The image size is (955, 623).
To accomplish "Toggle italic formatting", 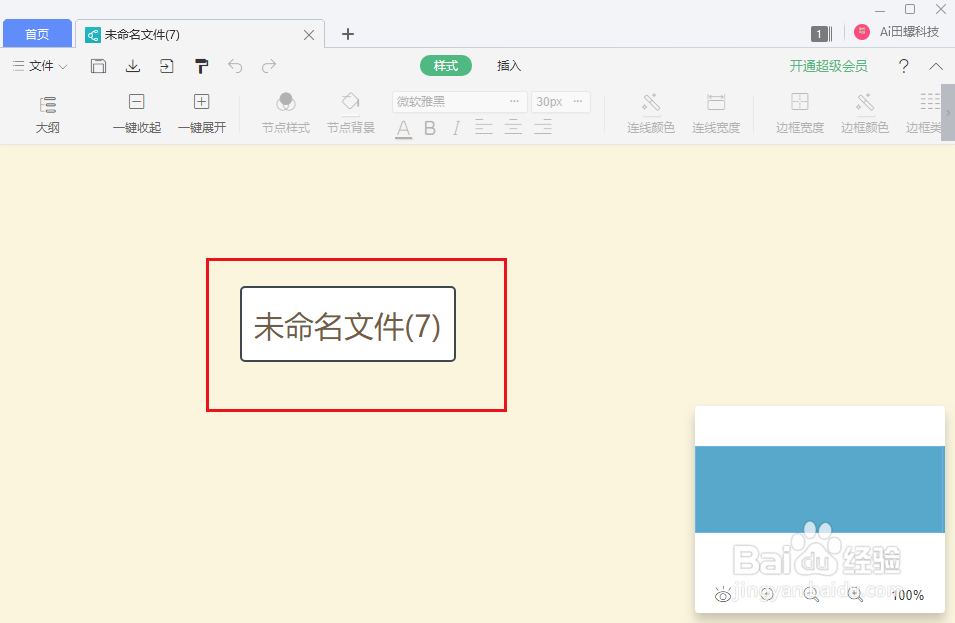I will coord(456,128).
